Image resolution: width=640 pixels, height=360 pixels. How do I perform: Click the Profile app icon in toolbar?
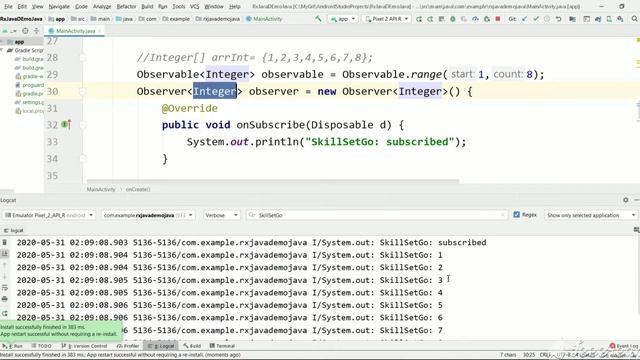pos(476,19)
